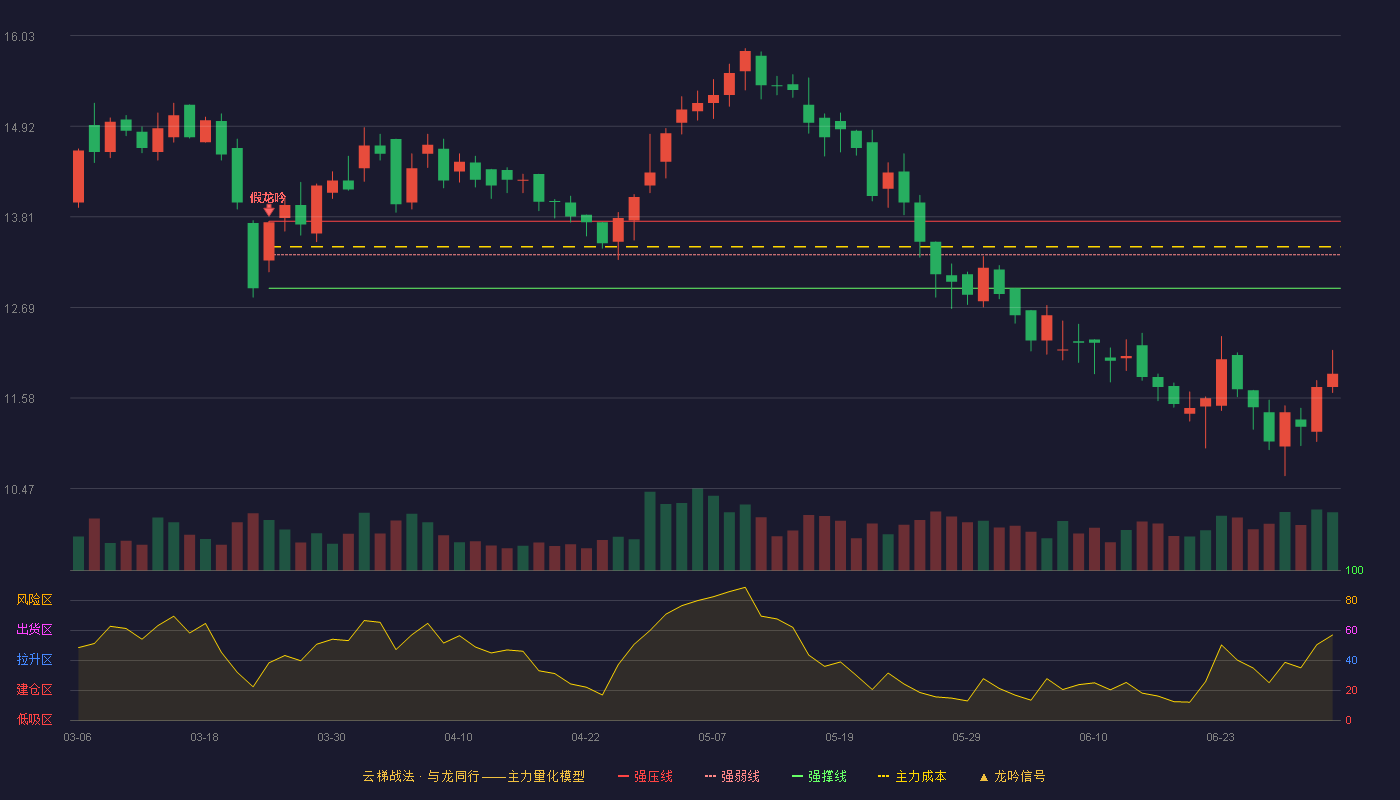Click the 风险区 zone label
This screenshot has height=800, width=1400.
34,600
